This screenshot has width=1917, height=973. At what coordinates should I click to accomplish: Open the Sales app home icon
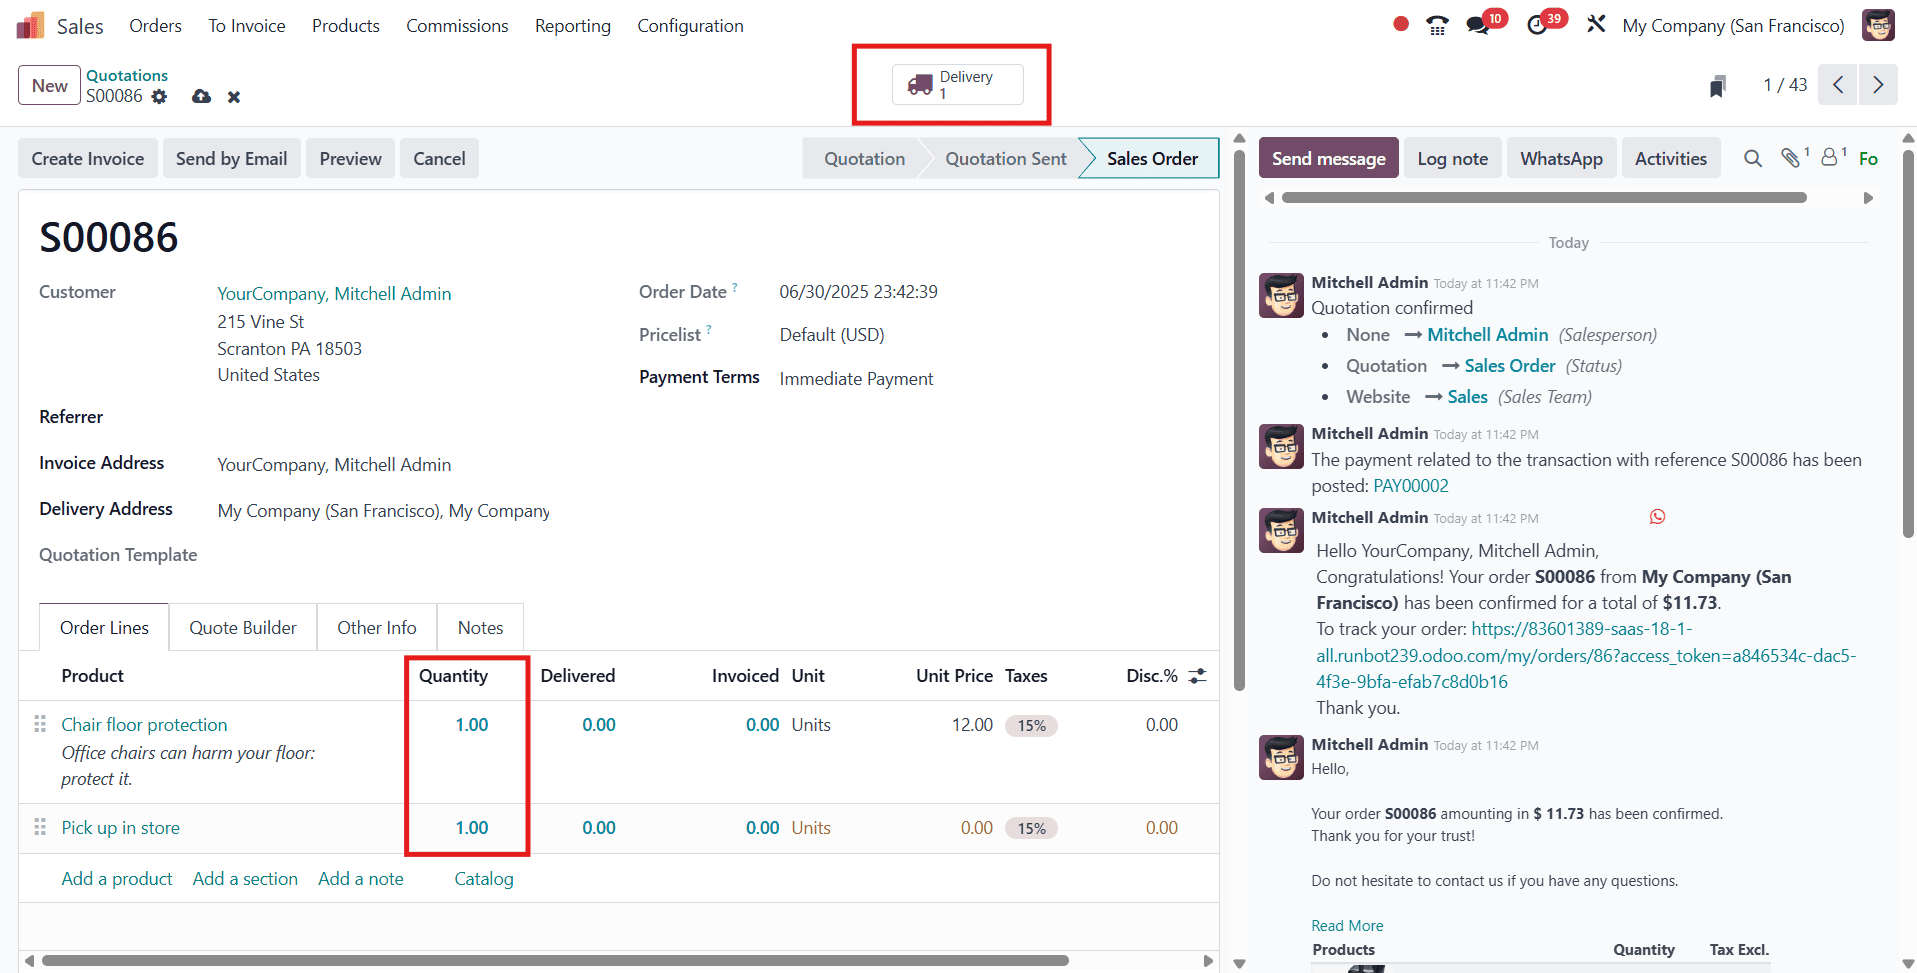coord(31,25)
